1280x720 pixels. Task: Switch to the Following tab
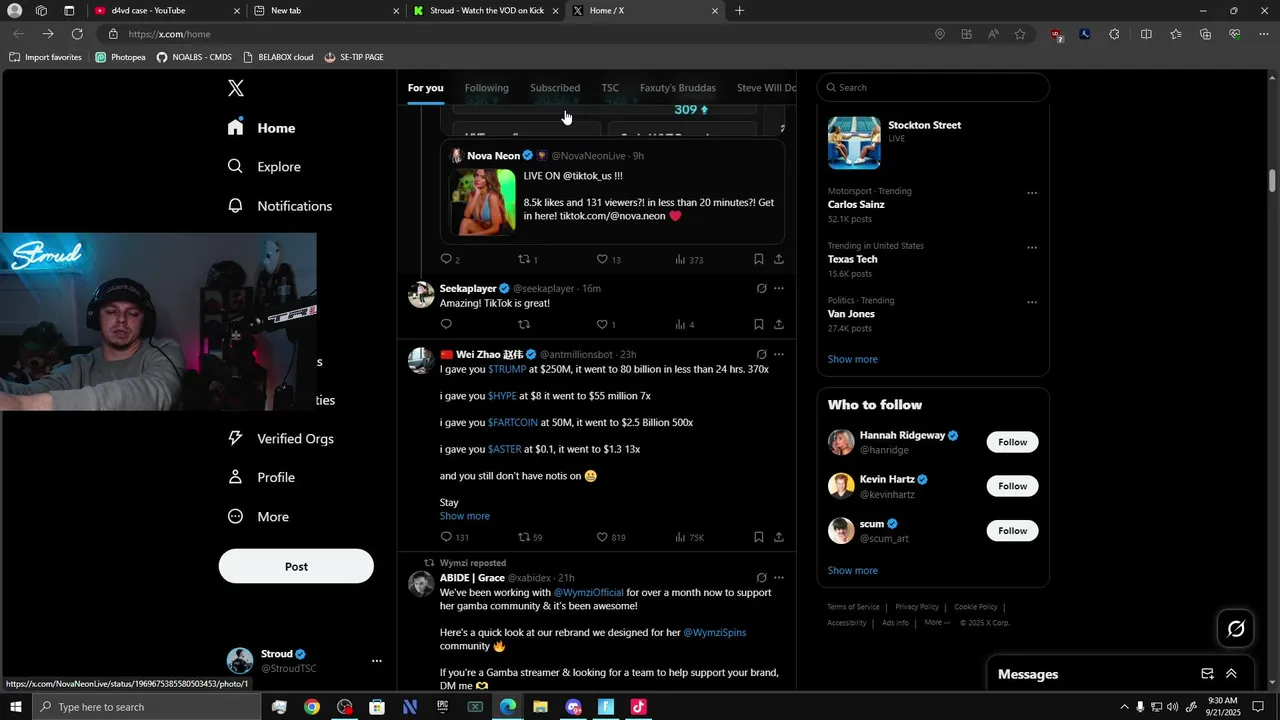486,88
